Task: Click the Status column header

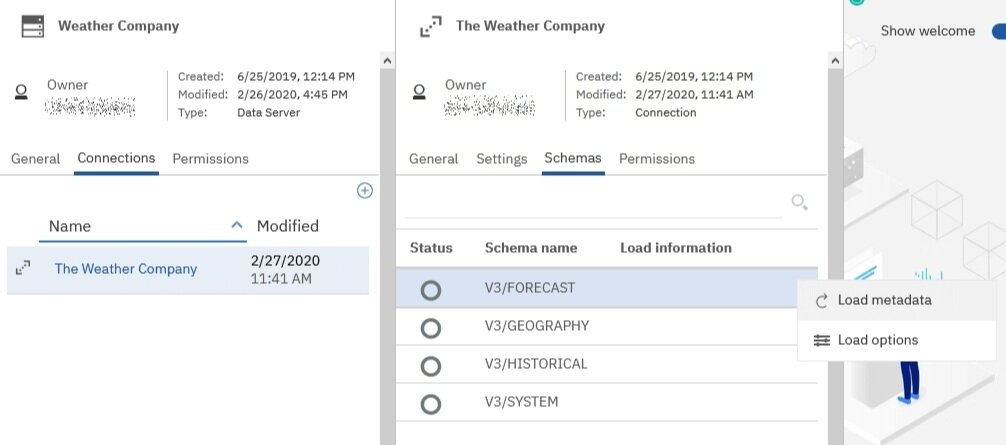Action: click(x=431, y=248)
